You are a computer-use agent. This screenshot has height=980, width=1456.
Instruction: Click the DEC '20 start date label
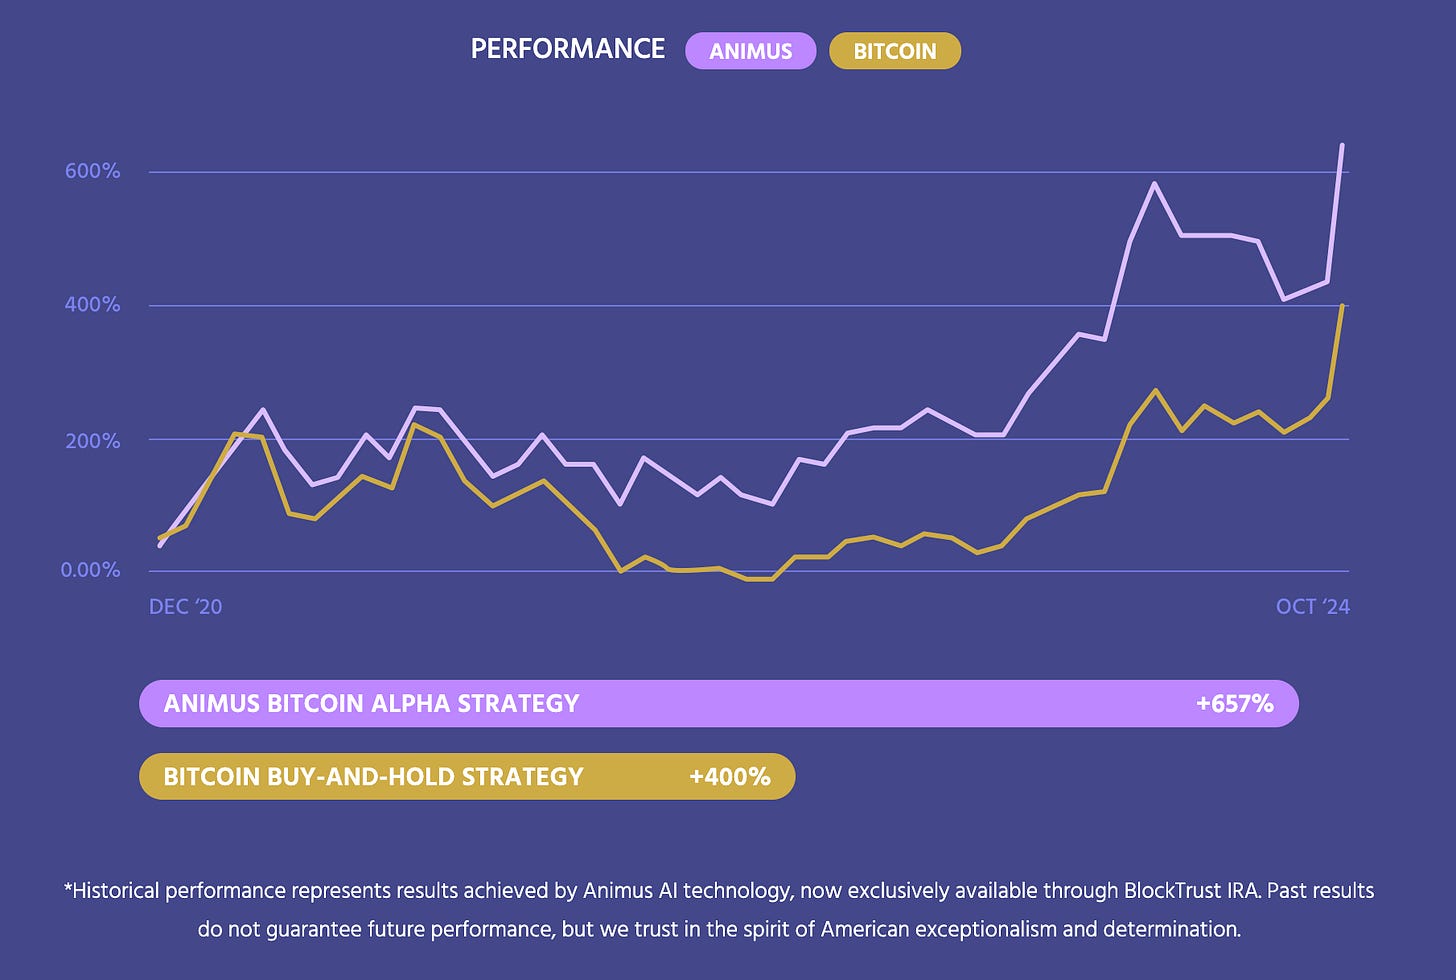[186, 607]
